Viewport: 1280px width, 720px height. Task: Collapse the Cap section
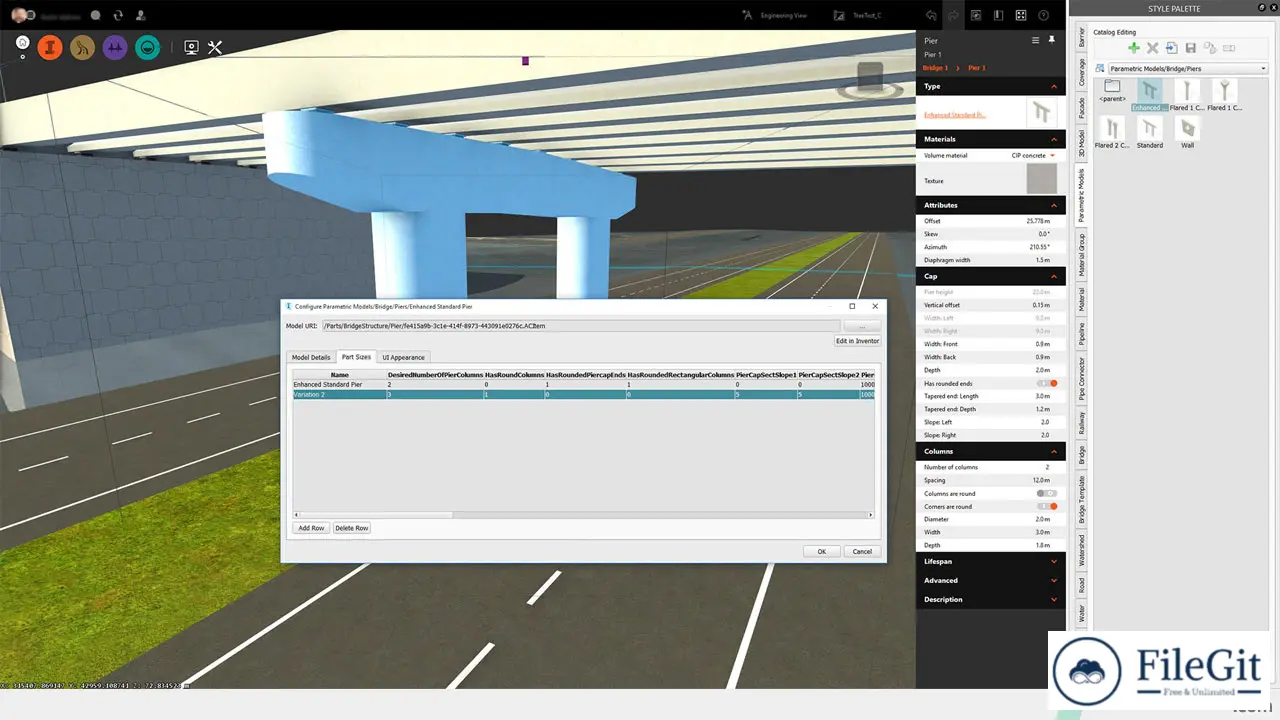point(1053,276)
